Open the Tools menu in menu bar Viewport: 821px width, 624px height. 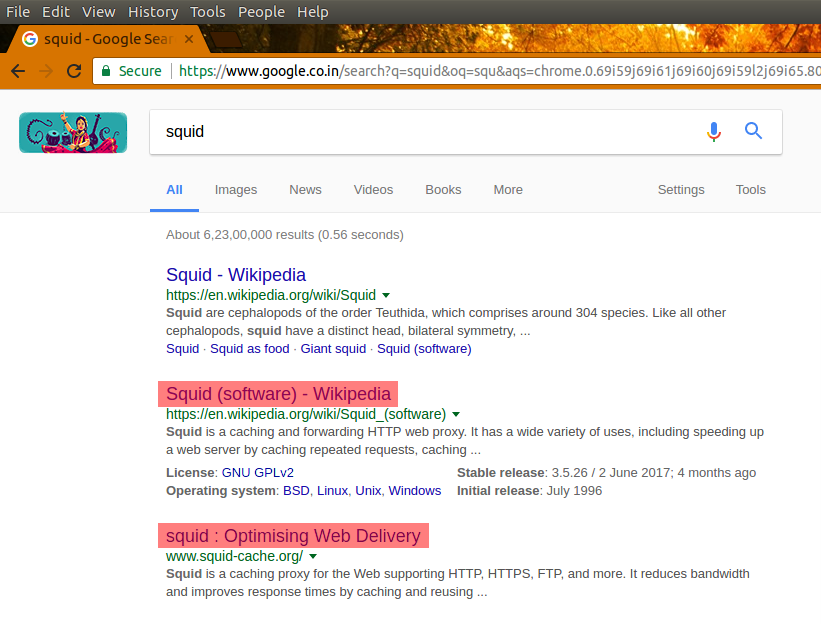207,12
